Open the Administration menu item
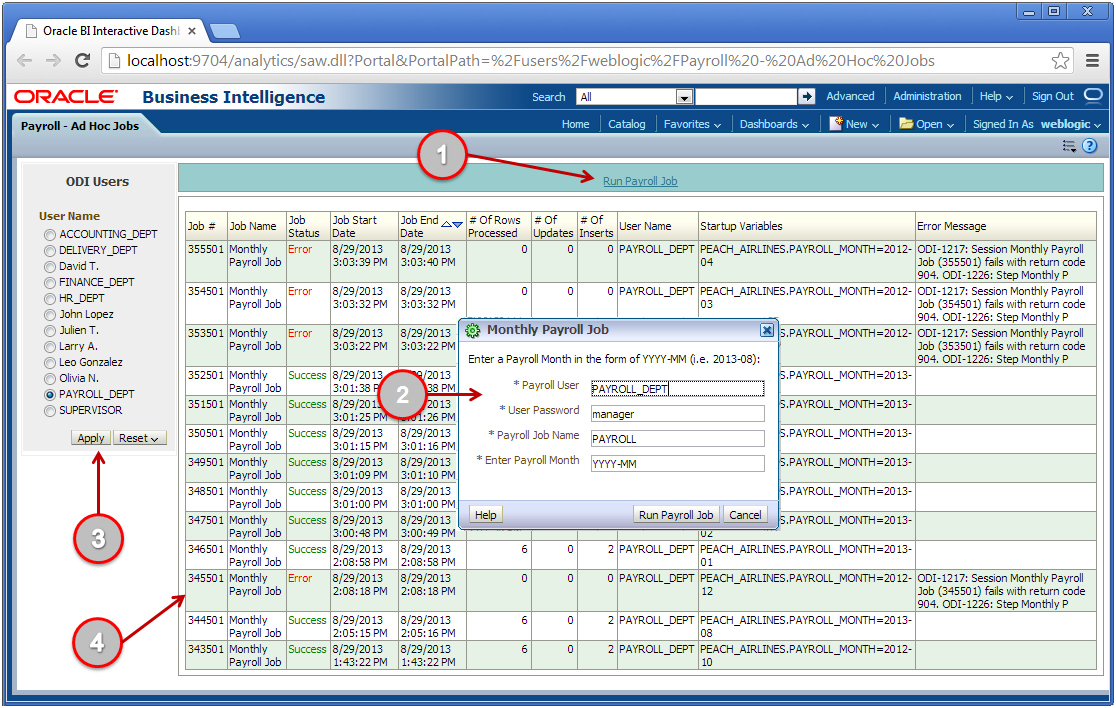Screen dimensions: 1116x708 927,96
